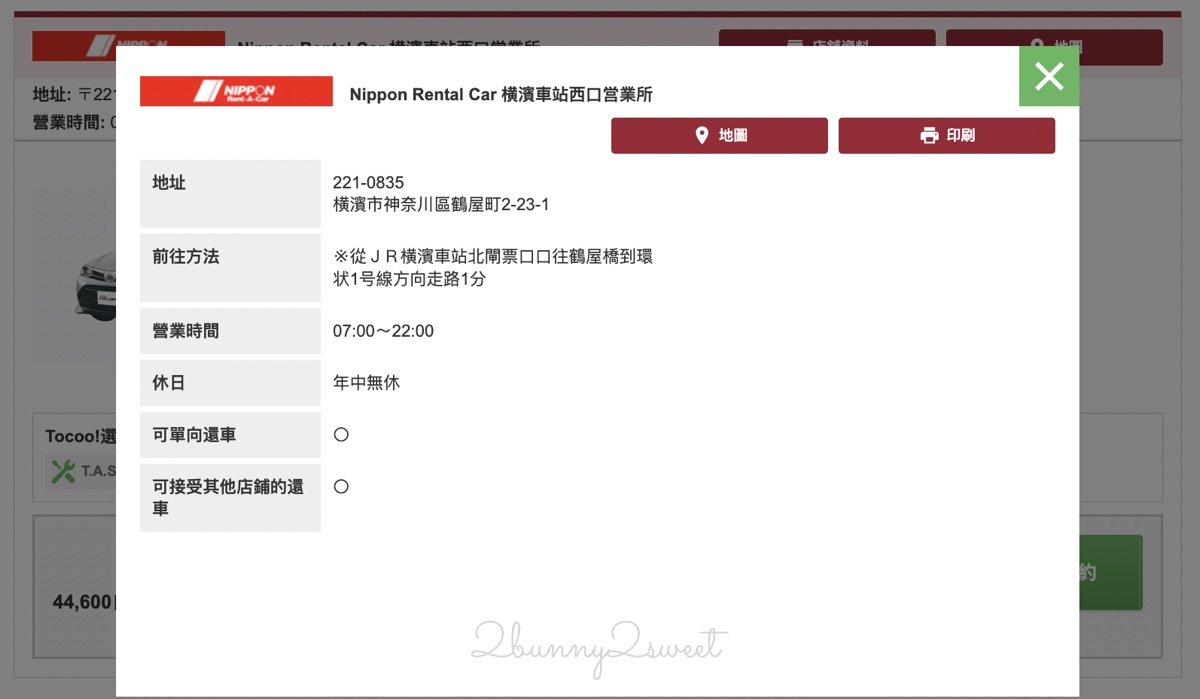Click the 可接受其他店鋪的還車 label cell
Image resolution: width=1200 pixels, height=699 pixels.
pyautogui.click(x=230, y=498)
